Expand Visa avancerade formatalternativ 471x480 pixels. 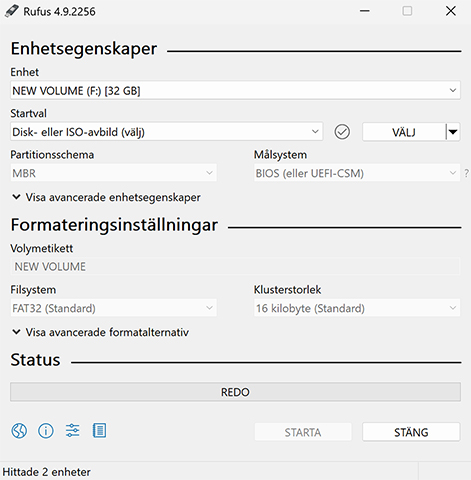(100, 332)
